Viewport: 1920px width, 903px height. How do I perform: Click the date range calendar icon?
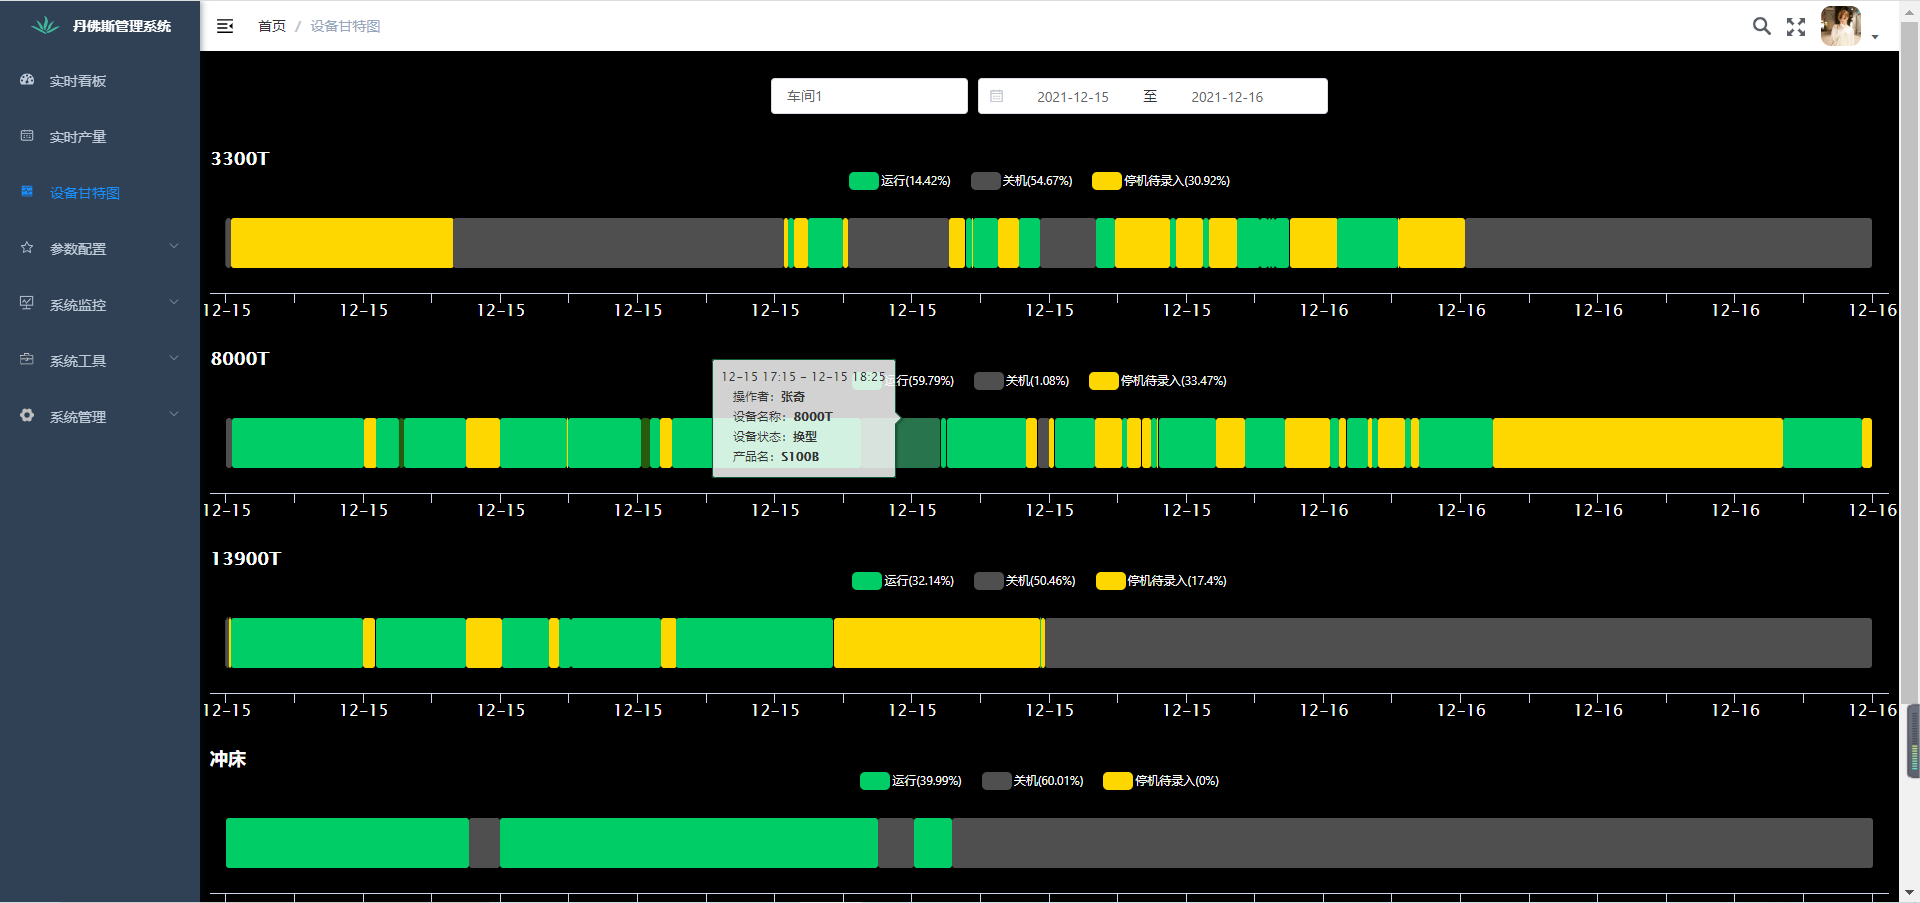click(x=997, y=96)
